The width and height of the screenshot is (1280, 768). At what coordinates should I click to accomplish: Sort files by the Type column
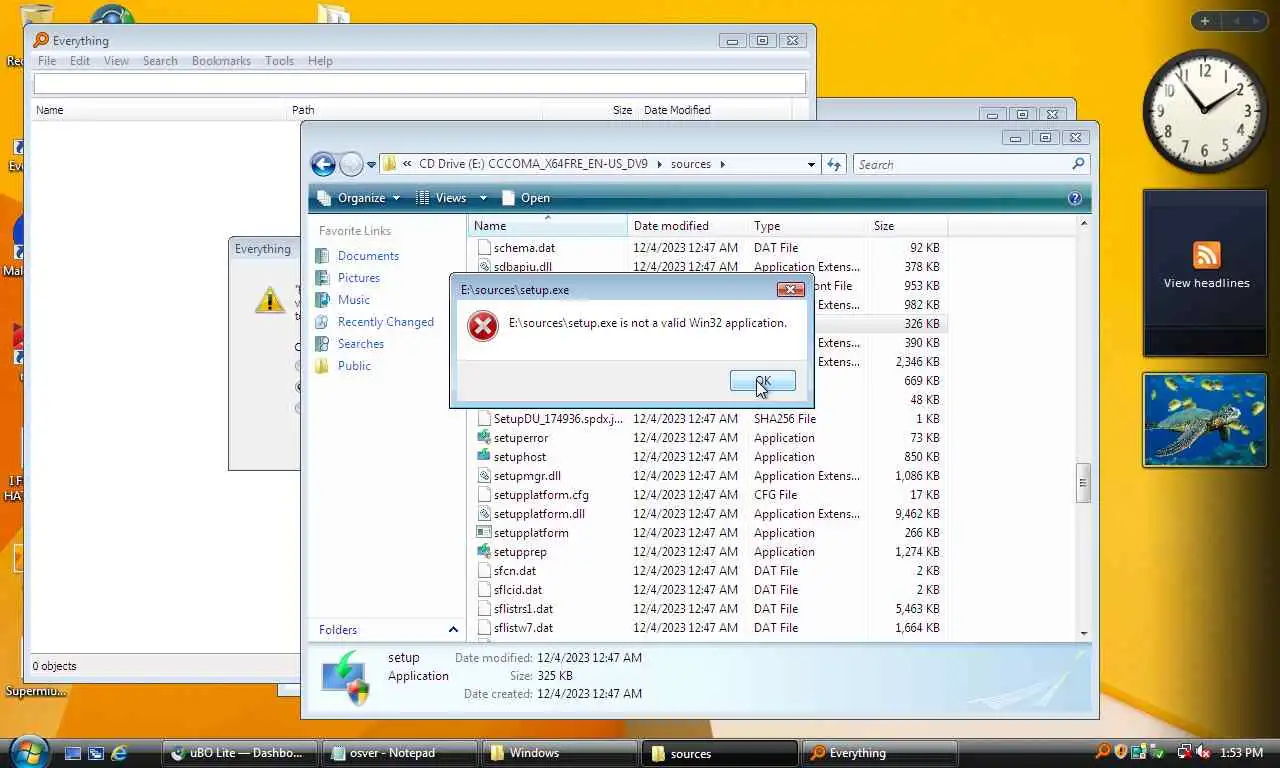pos(807,226)
